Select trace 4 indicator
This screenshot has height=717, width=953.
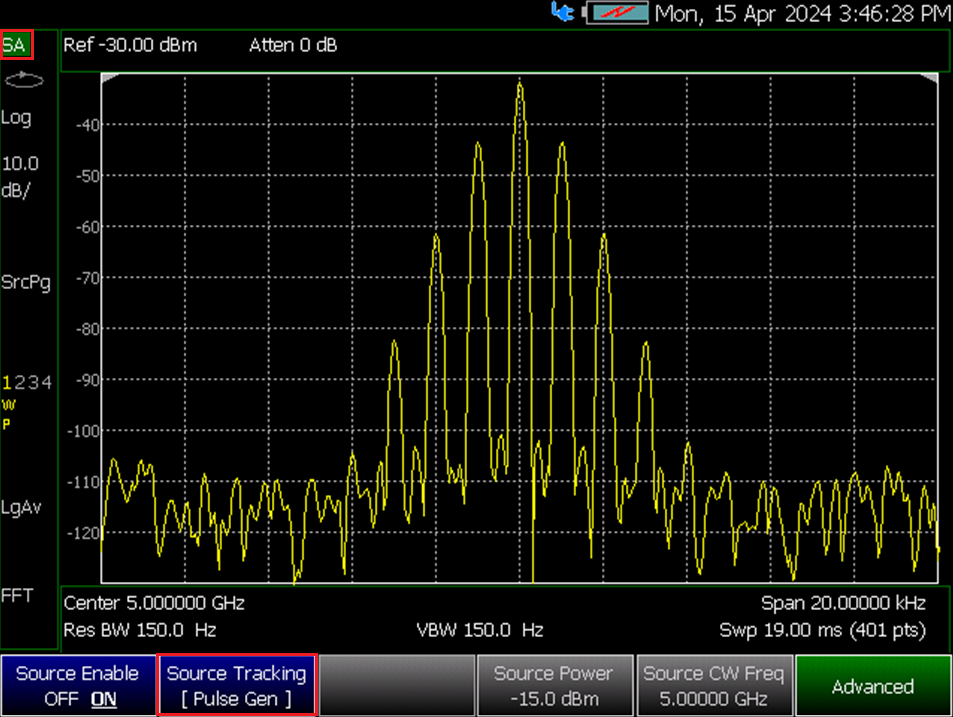pos(47,382)
